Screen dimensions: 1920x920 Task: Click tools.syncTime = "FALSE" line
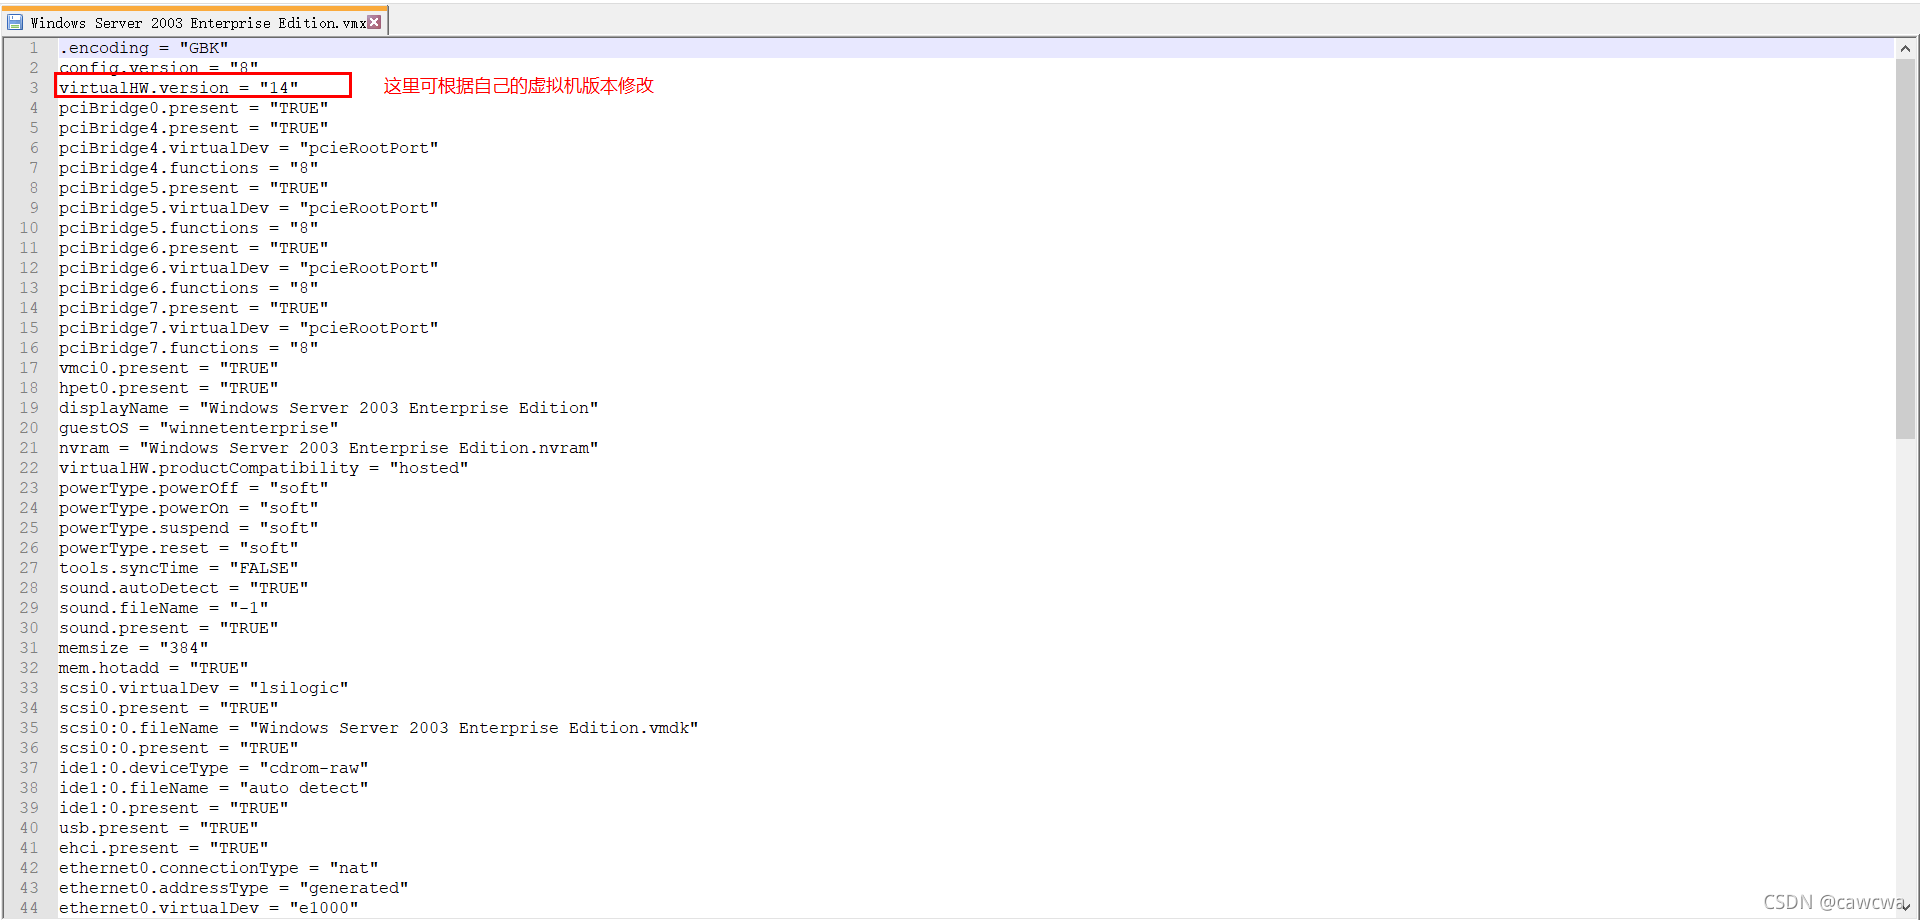point(178,568)
